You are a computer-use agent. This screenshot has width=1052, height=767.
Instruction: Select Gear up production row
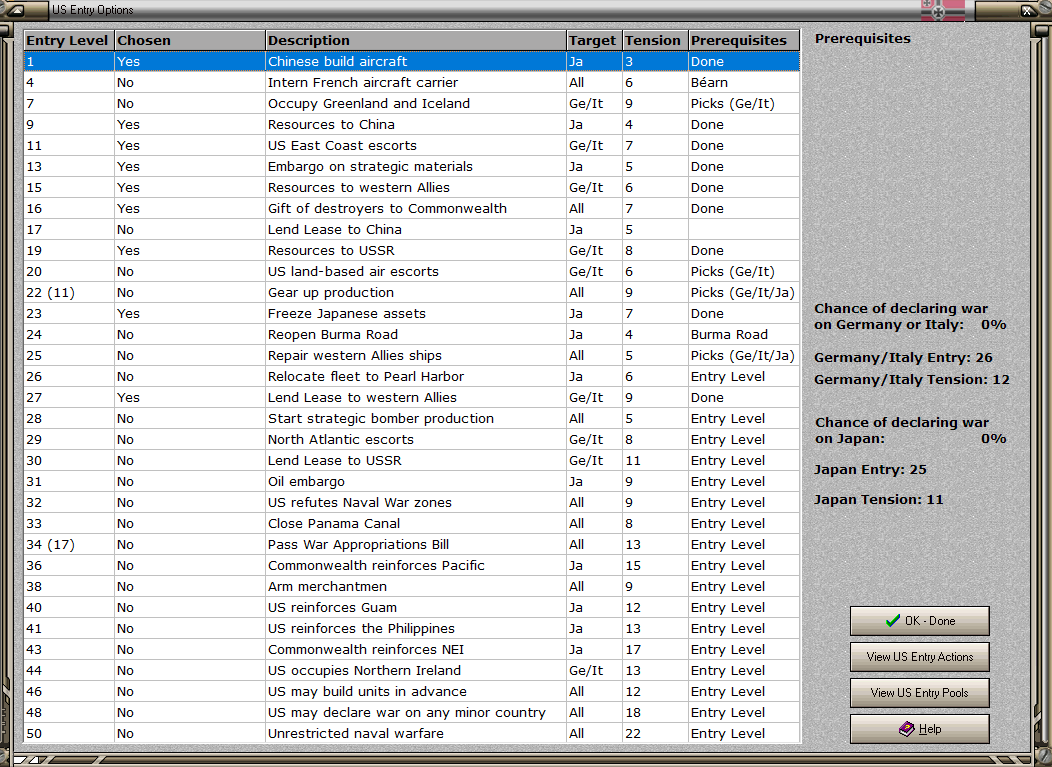pyautogui.click(x=412, y=293)
